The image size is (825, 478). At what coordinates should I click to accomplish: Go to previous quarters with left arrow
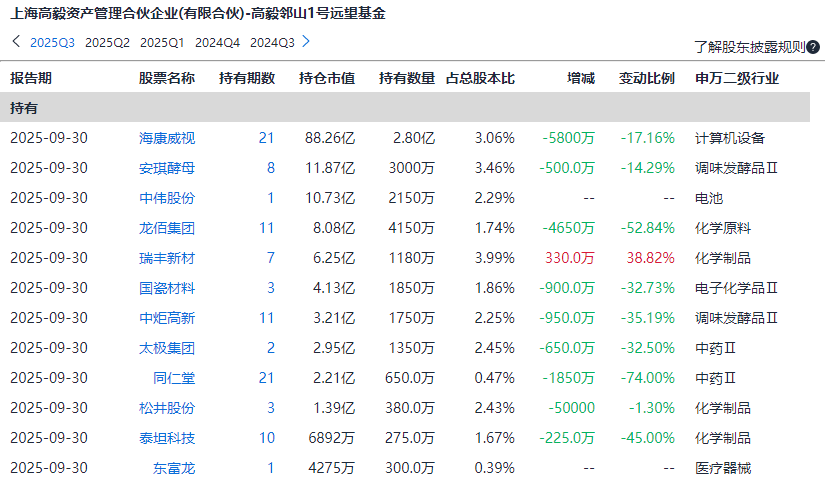tap(16, 41)
